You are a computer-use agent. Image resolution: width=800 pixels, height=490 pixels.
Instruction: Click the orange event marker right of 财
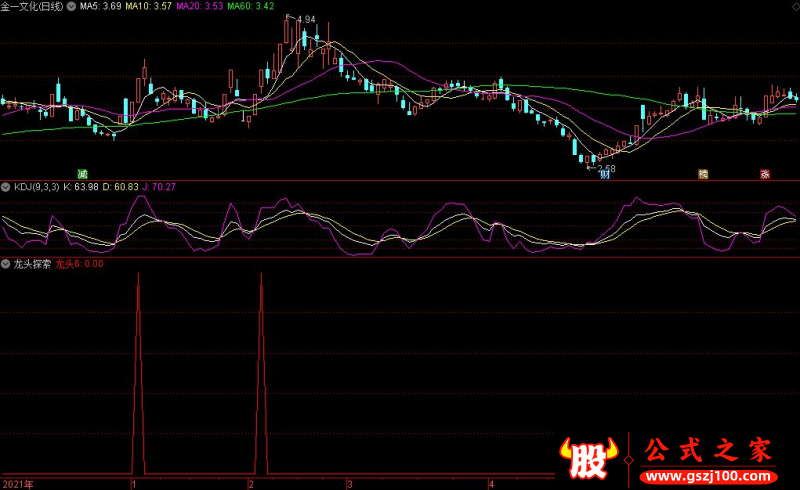pyautogui.click(x=703, y=174)
